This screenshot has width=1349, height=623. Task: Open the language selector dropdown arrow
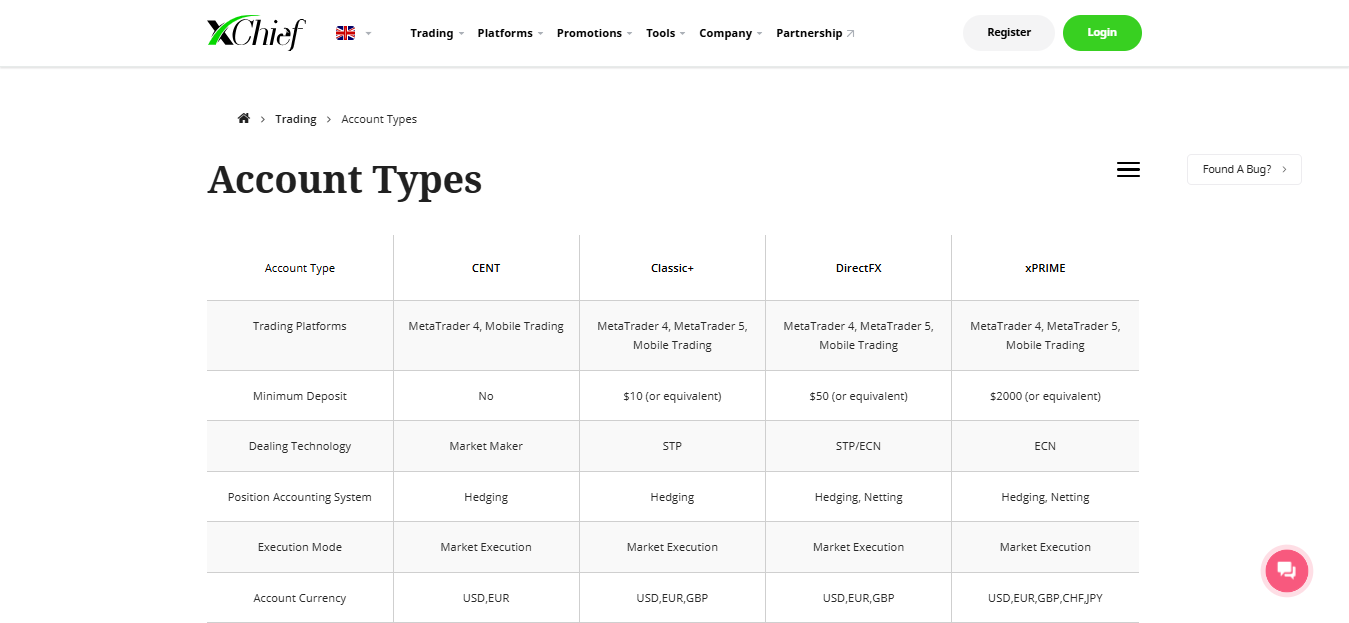(x=368, y=33)
